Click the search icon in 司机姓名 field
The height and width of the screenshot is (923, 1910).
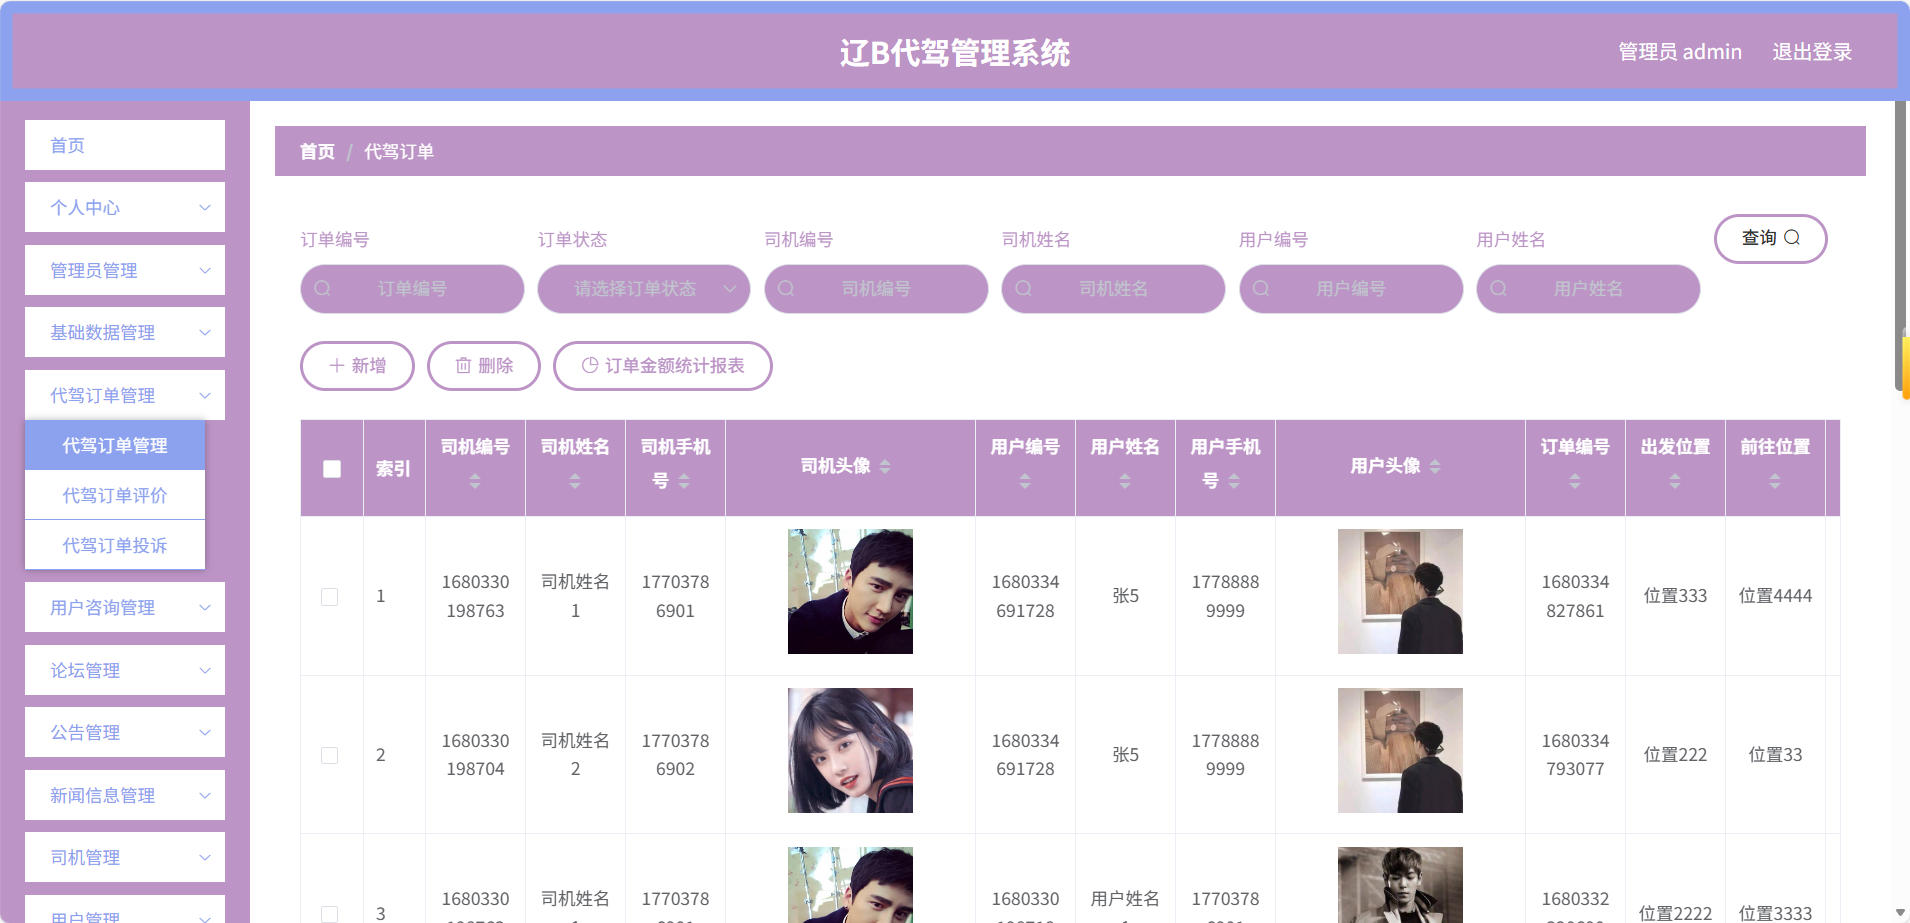pyautogui.click(x=1023, y=289)
